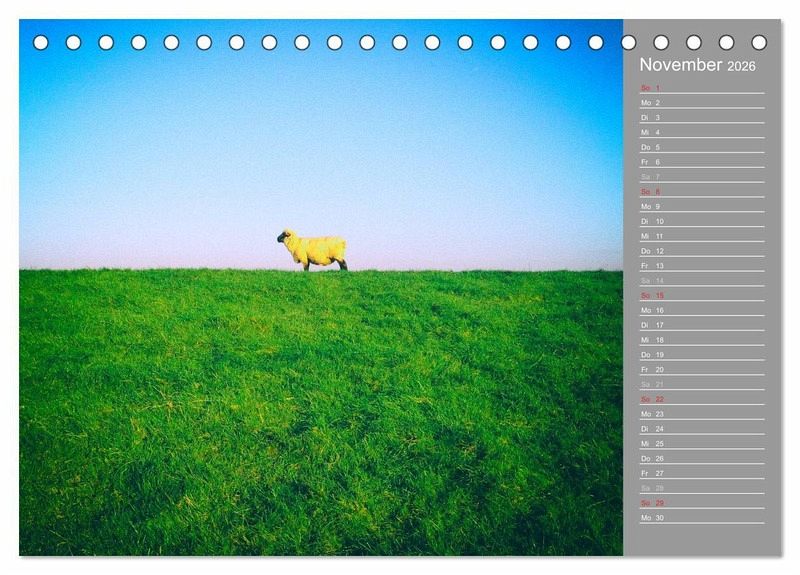Click the Mi 4 calendar line
This screenshot has height=575, width=800.
coord(701,132)
